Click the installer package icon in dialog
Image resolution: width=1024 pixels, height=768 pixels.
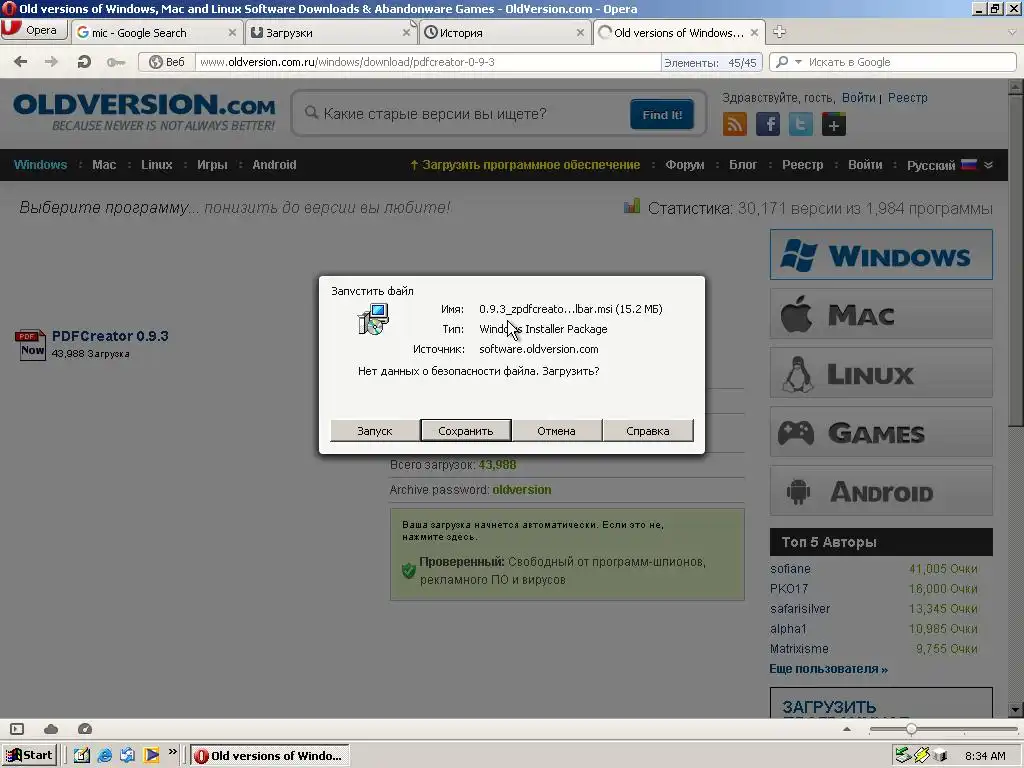point(374,320)
